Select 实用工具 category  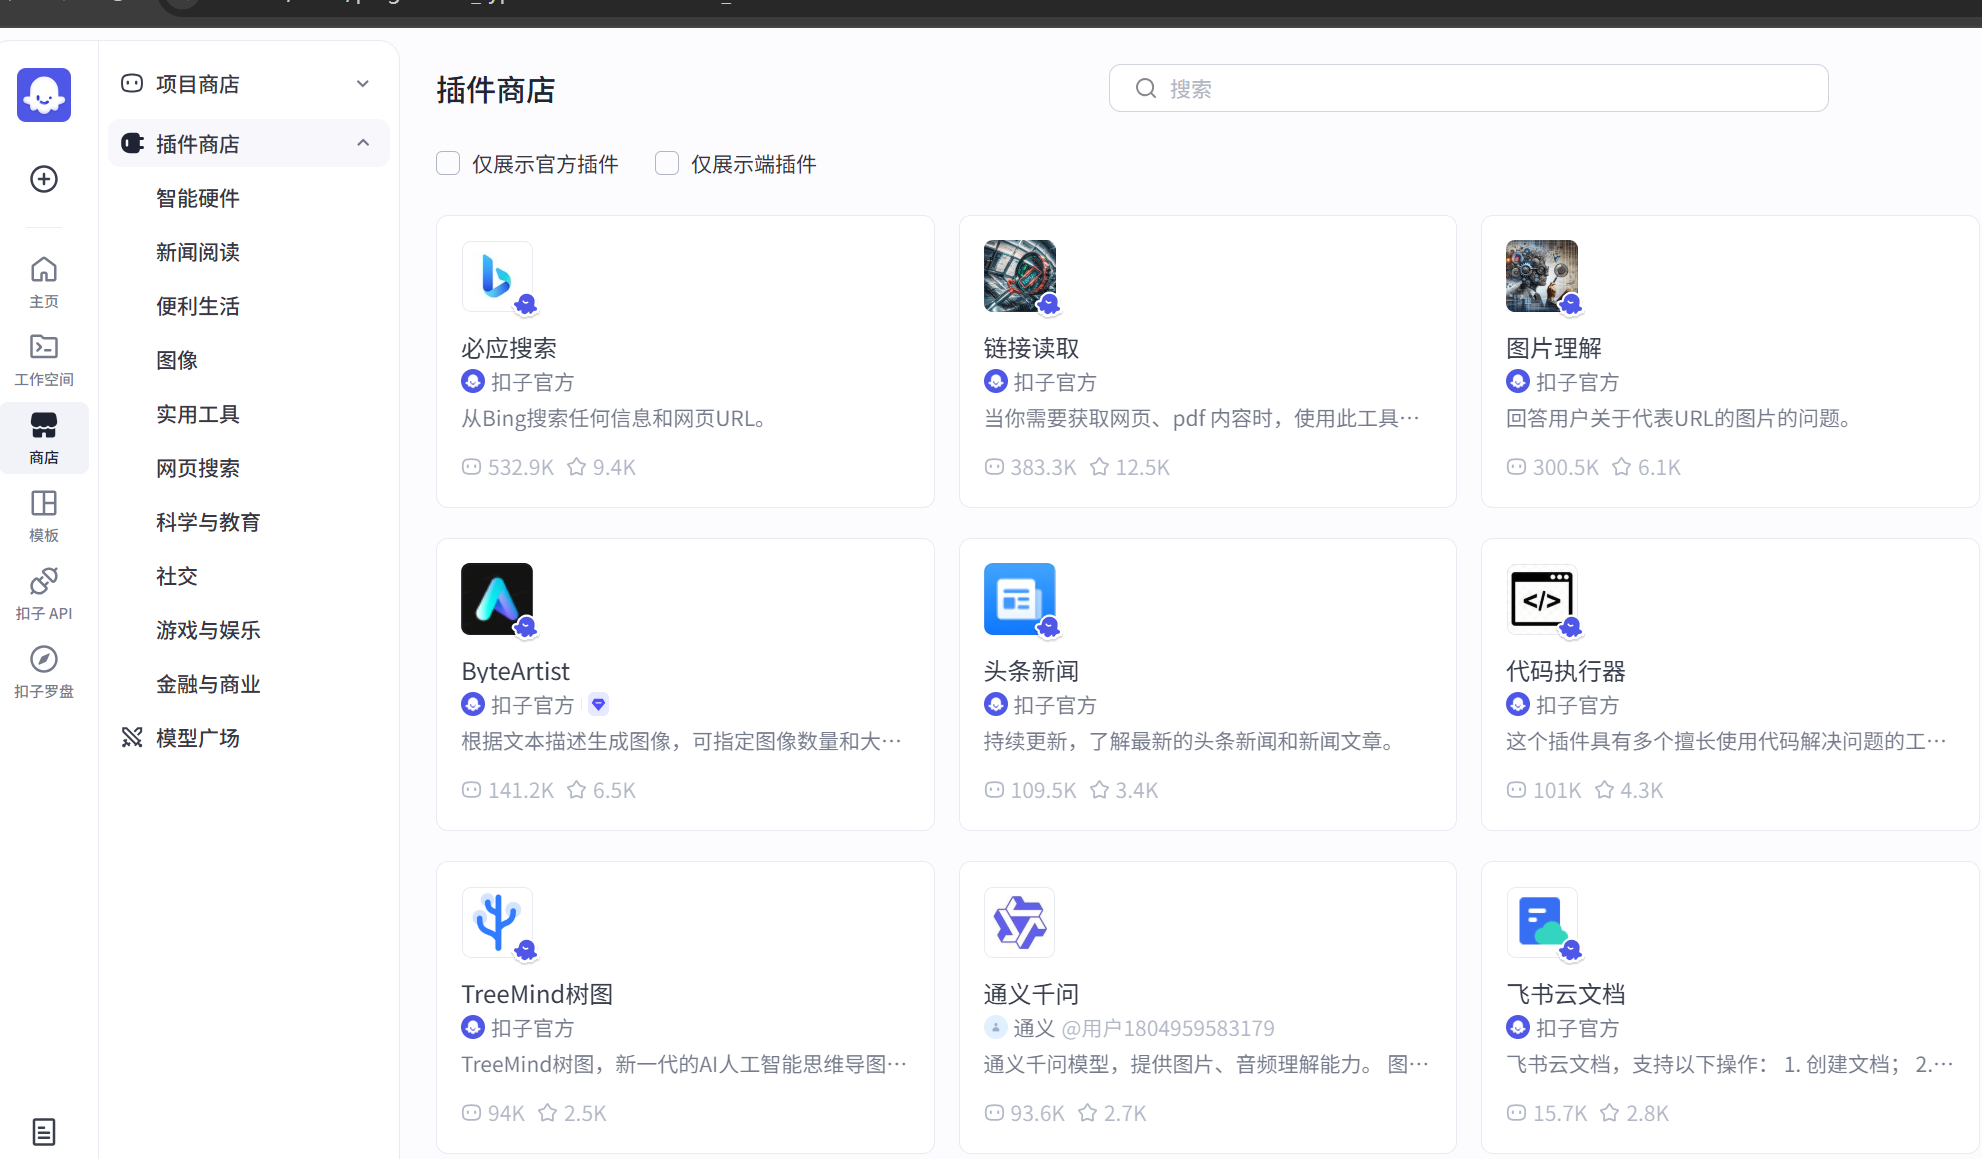pos(198,414)
